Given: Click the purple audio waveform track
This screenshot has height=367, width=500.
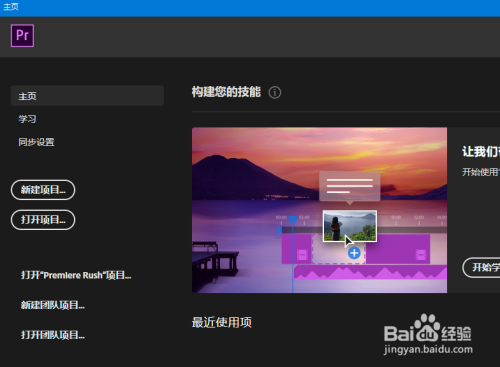Looking at the screenshot, I should (370, 272).
